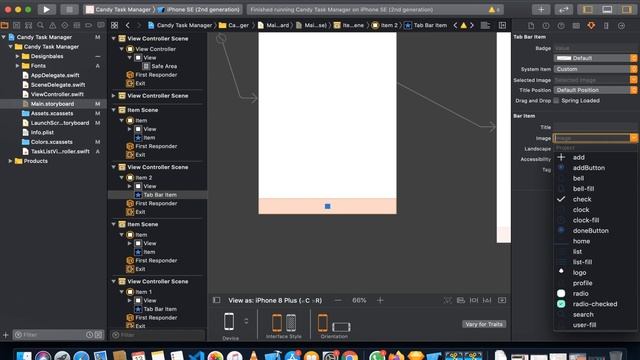Viewport: 640px width, 360px height.
Task: Show the symbol navigator
Action: tap(29, 25)
